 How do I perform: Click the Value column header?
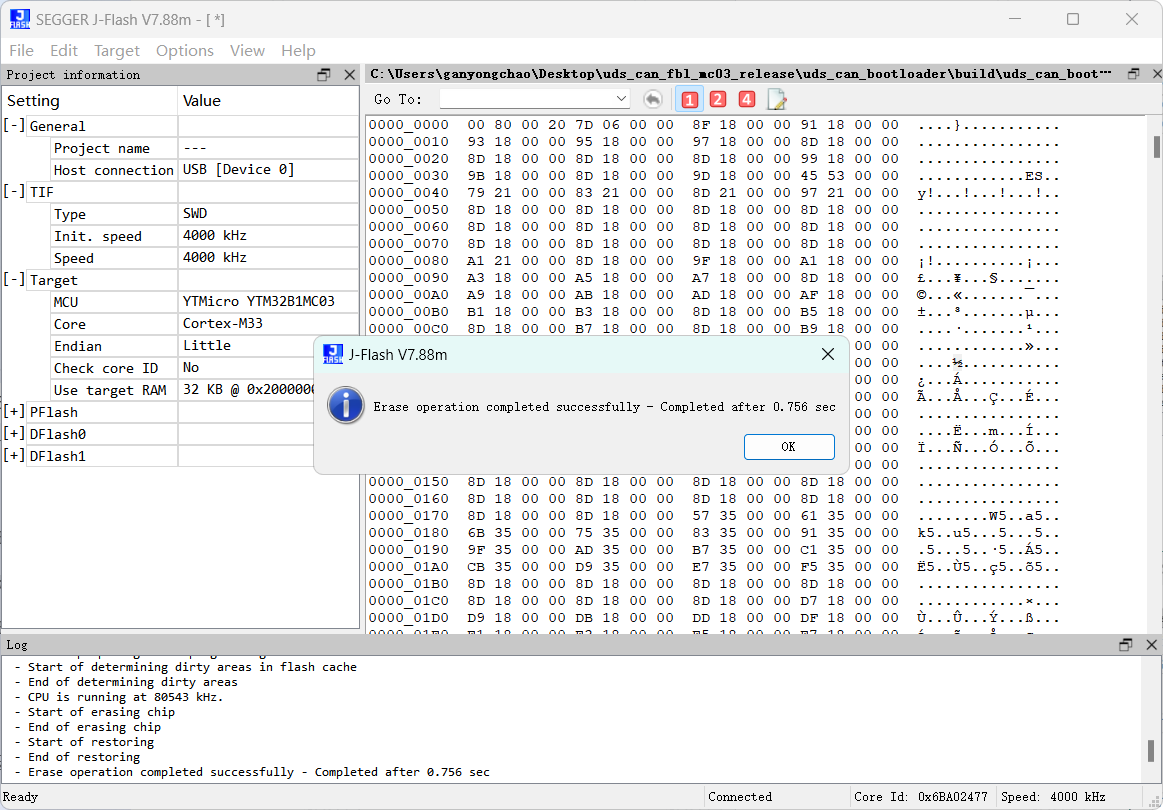pos(268,100)
